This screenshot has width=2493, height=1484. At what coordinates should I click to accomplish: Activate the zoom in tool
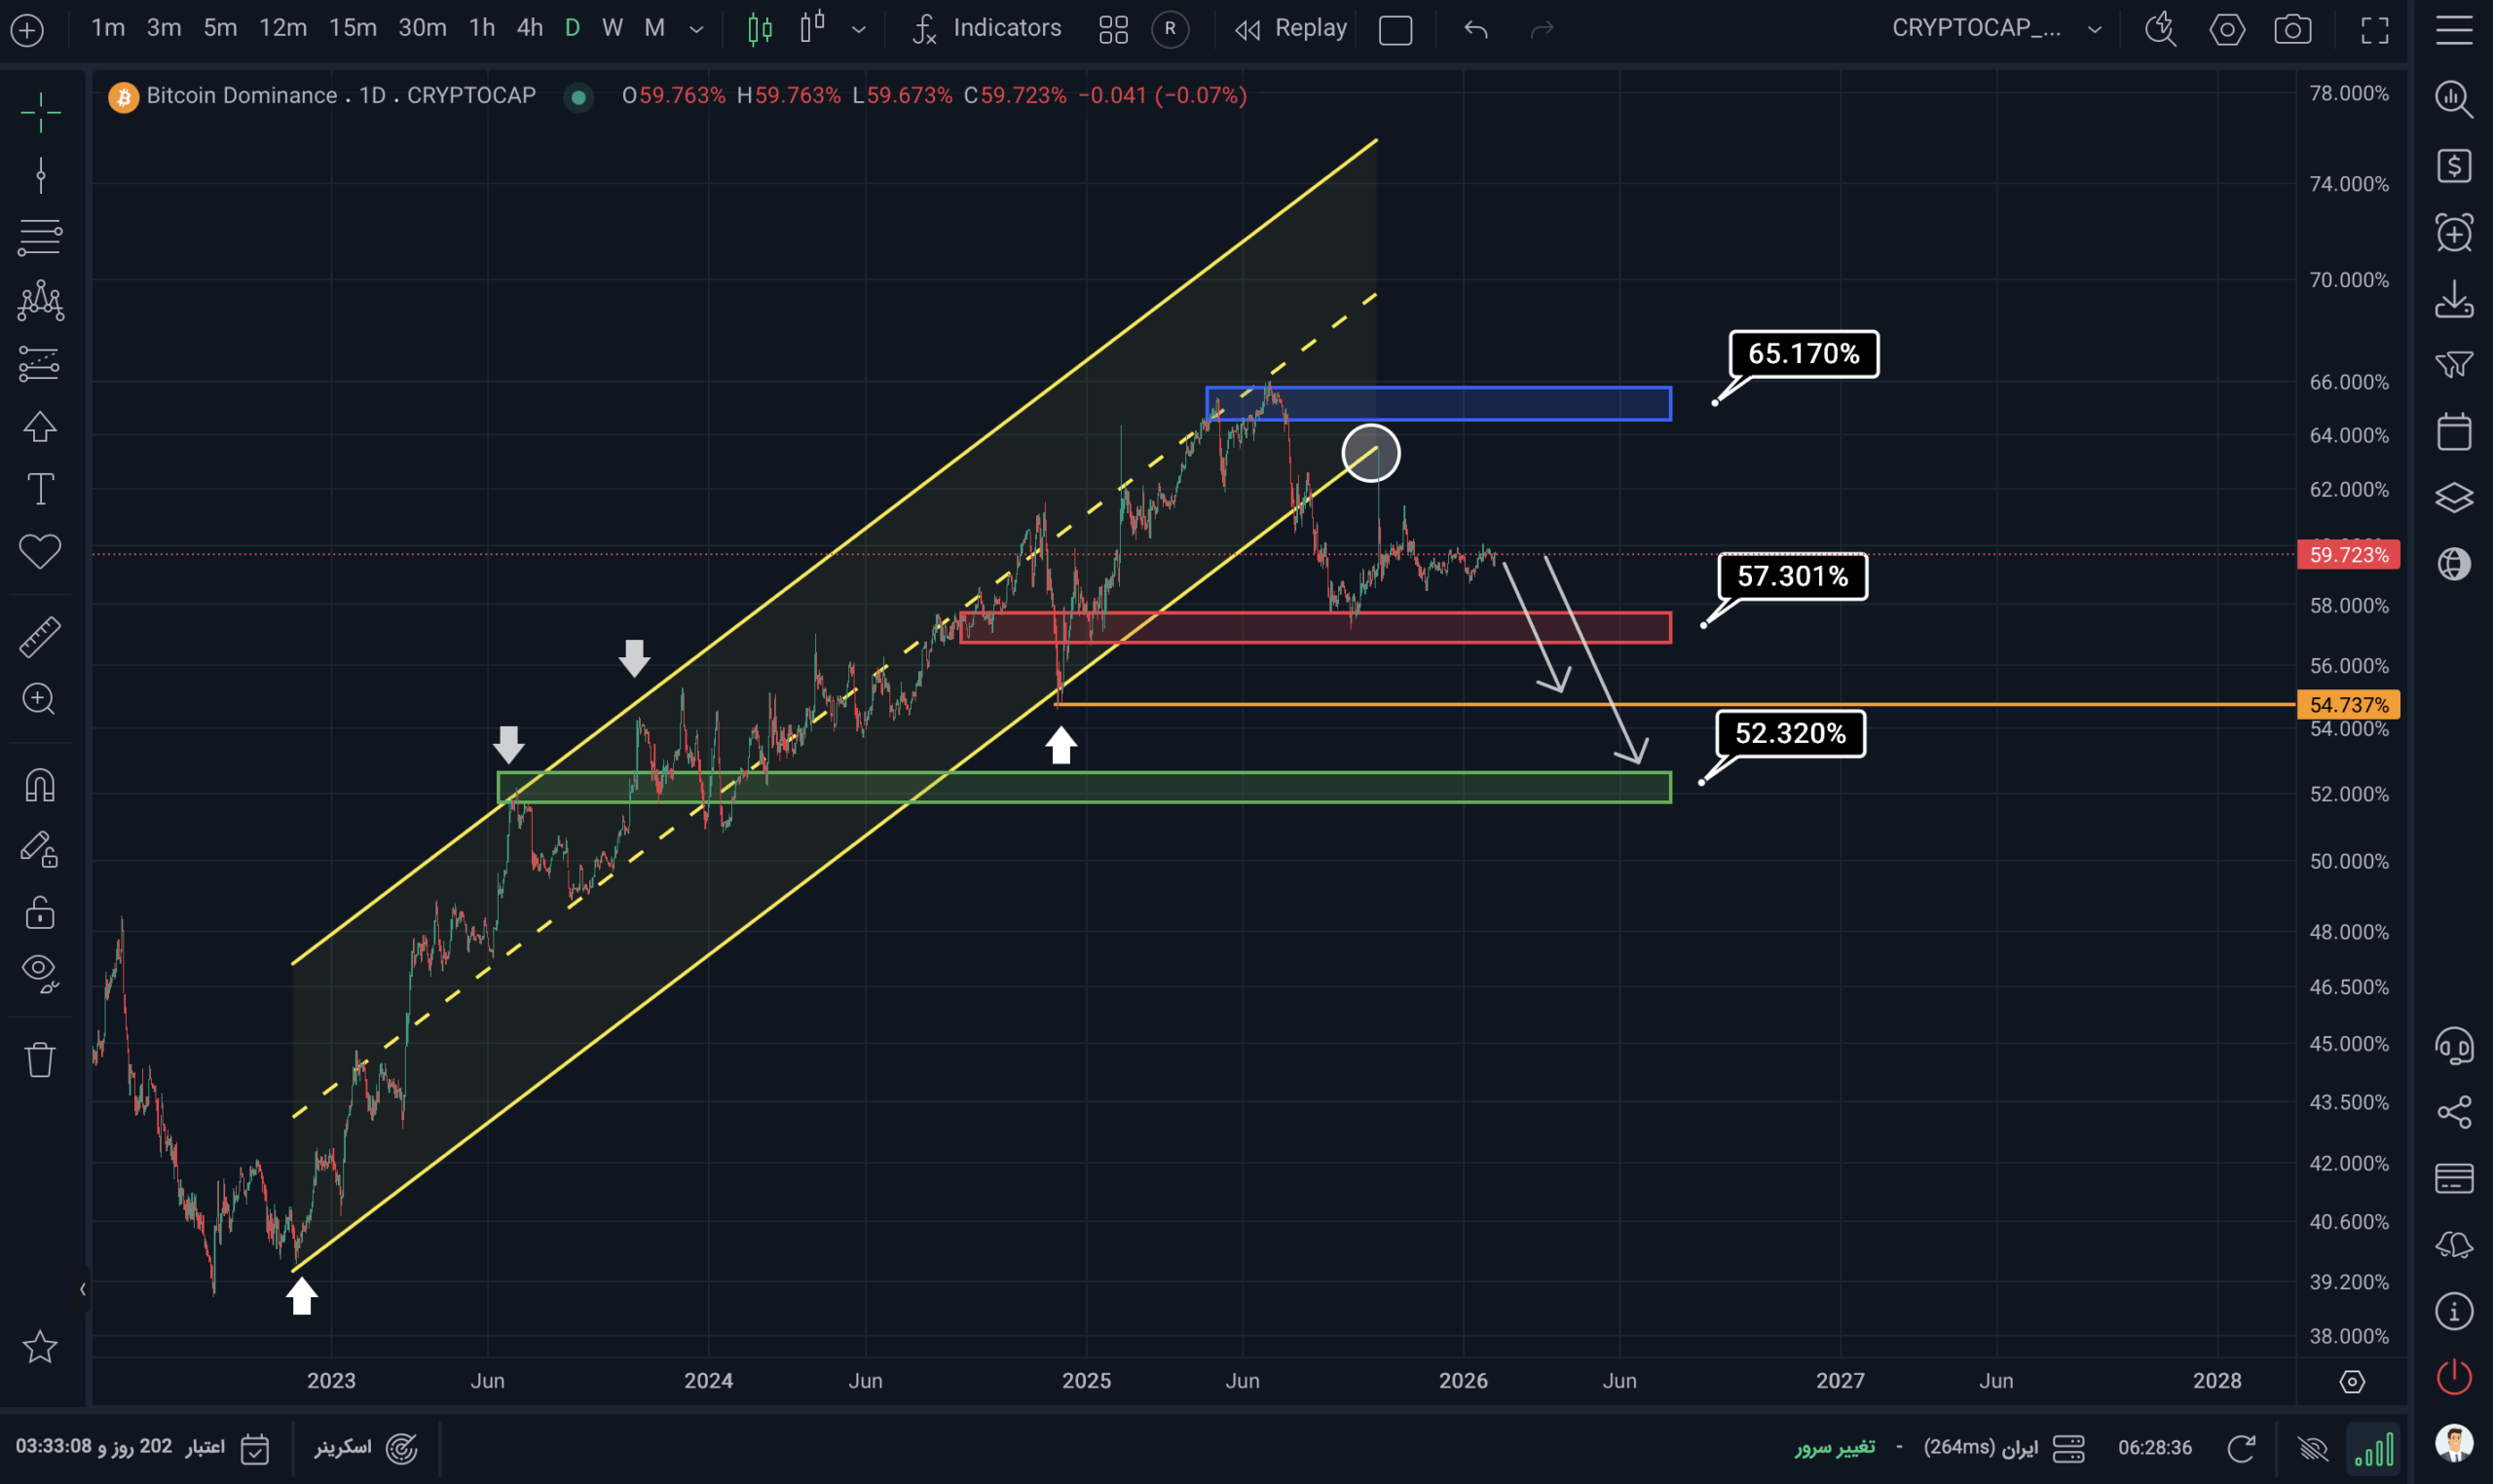point(40,699)
